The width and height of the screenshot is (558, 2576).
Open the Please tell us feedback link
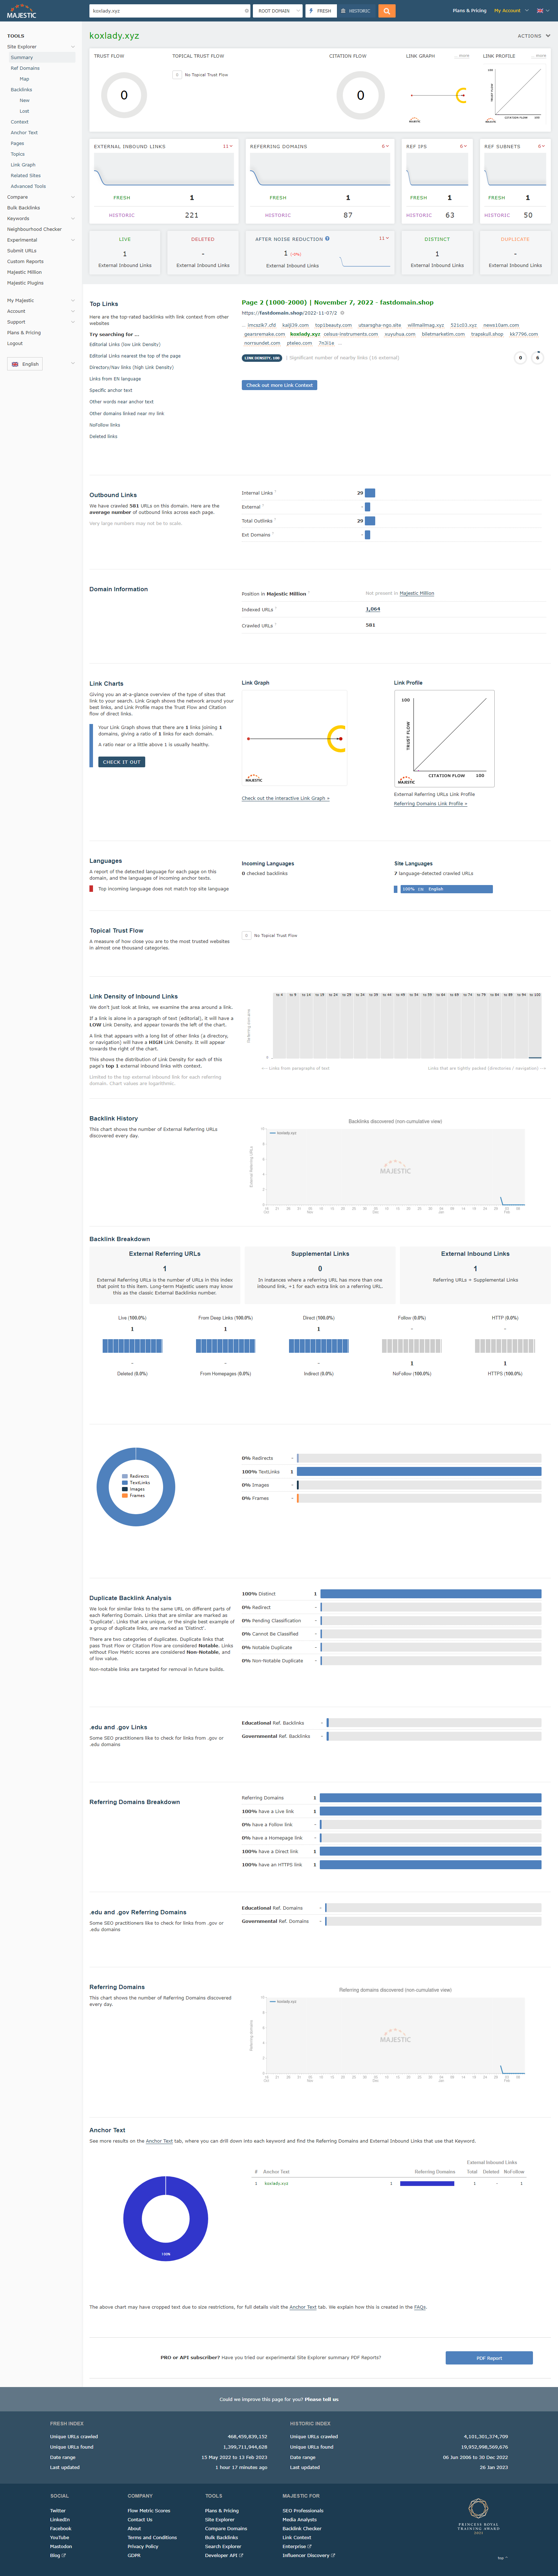pos(322,2399)
